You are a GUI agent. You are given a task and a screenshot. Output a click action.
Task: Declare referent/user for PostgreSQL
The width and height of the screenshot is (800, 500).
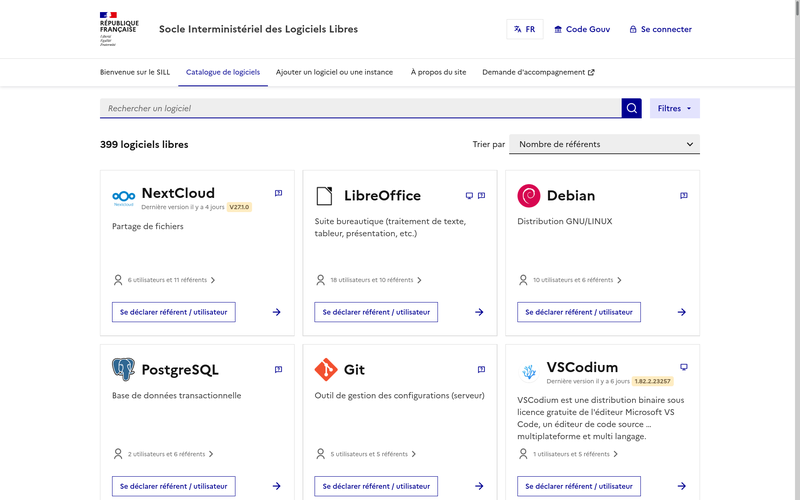[173, 486]
